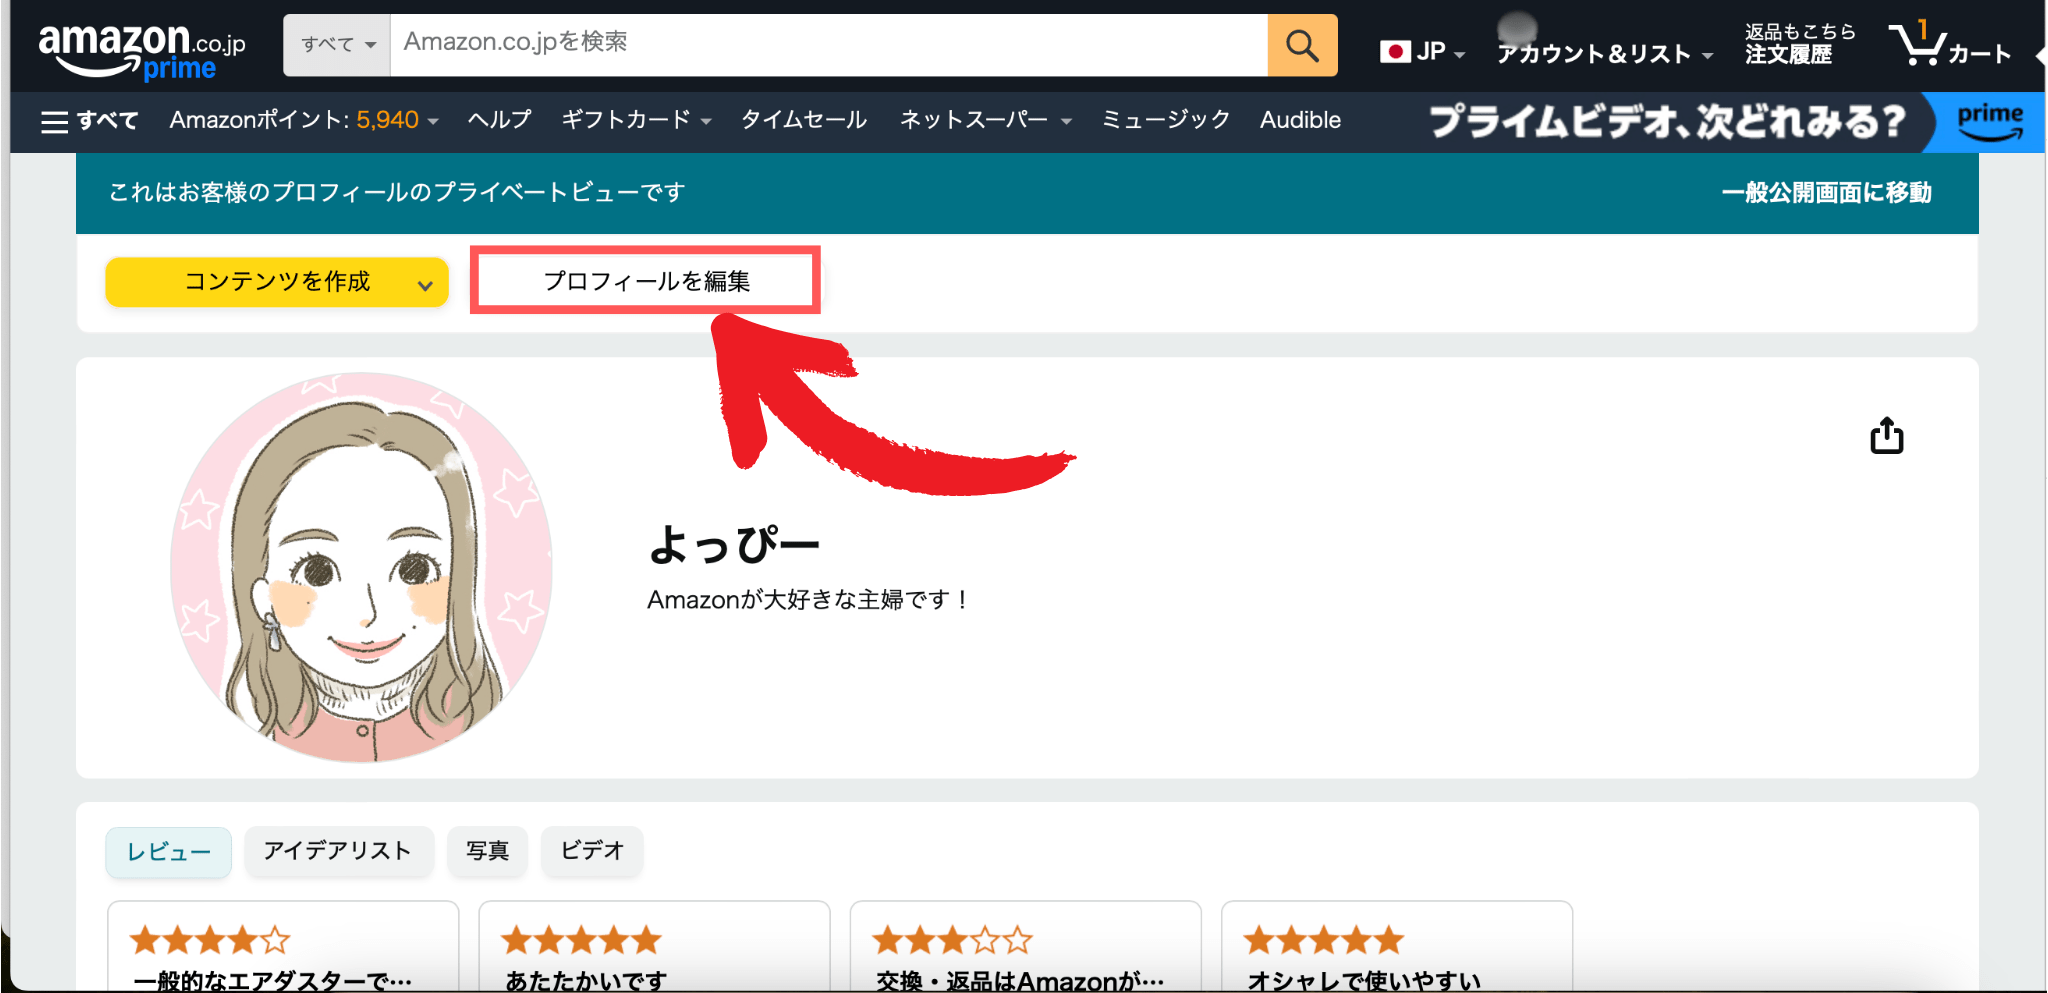Screen dimensions: 2048x993
Task: Open the hamburger すべて menu
Action: [89, 121]
